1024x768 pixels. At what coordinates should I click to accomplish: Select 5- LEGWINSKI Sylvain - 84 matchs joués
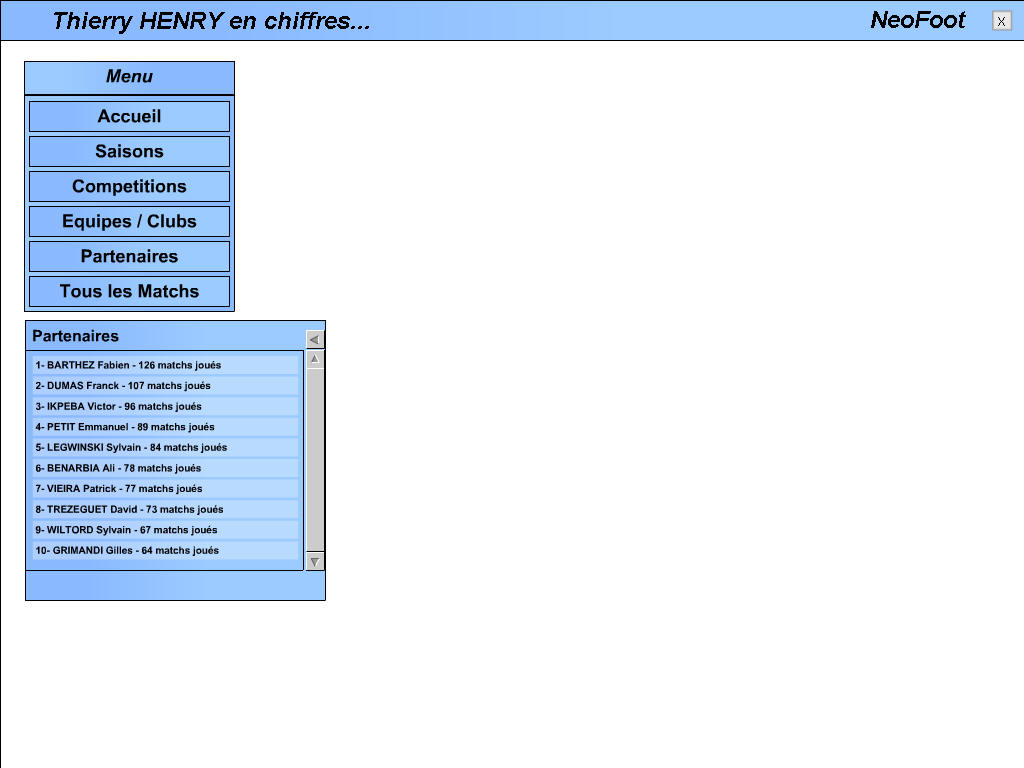[x=165, y=447]
